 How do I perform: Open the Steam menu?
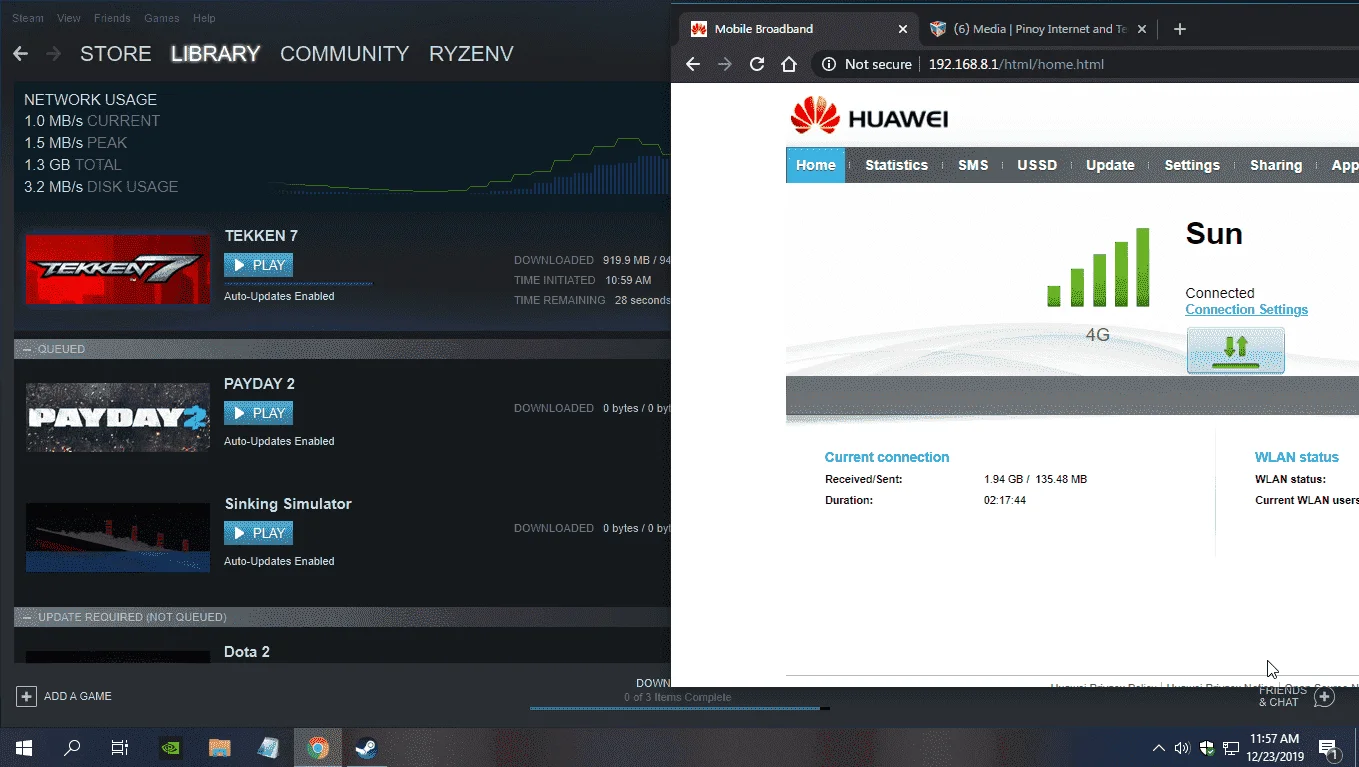tap(28, 18)
